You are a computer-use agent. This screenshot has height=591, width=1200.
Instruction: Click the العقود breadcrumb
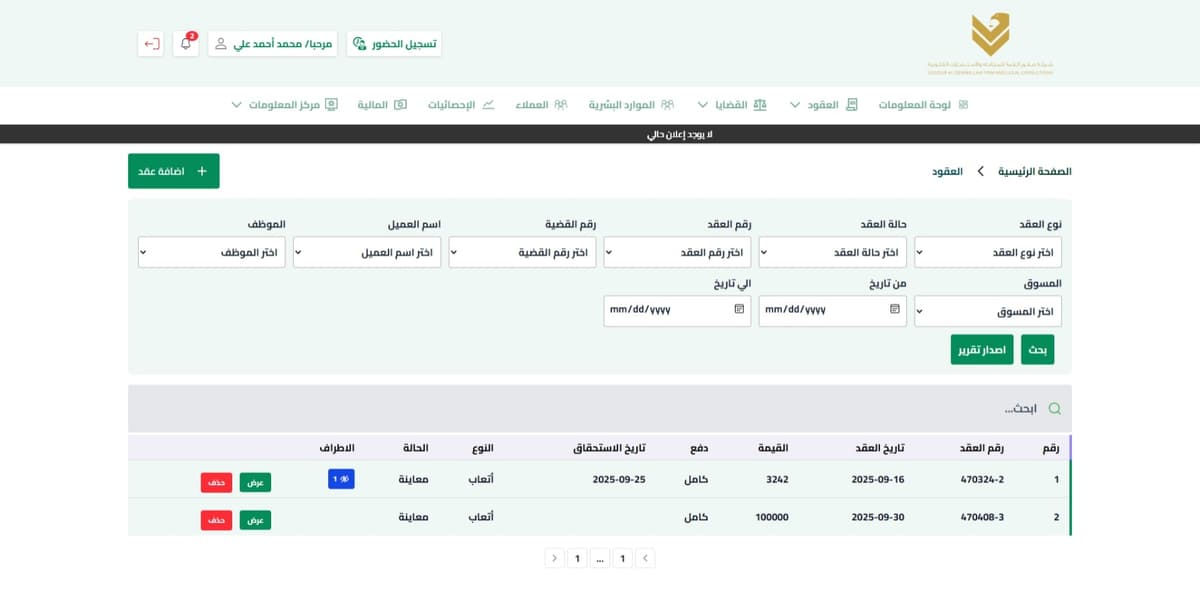click(948, 172)
